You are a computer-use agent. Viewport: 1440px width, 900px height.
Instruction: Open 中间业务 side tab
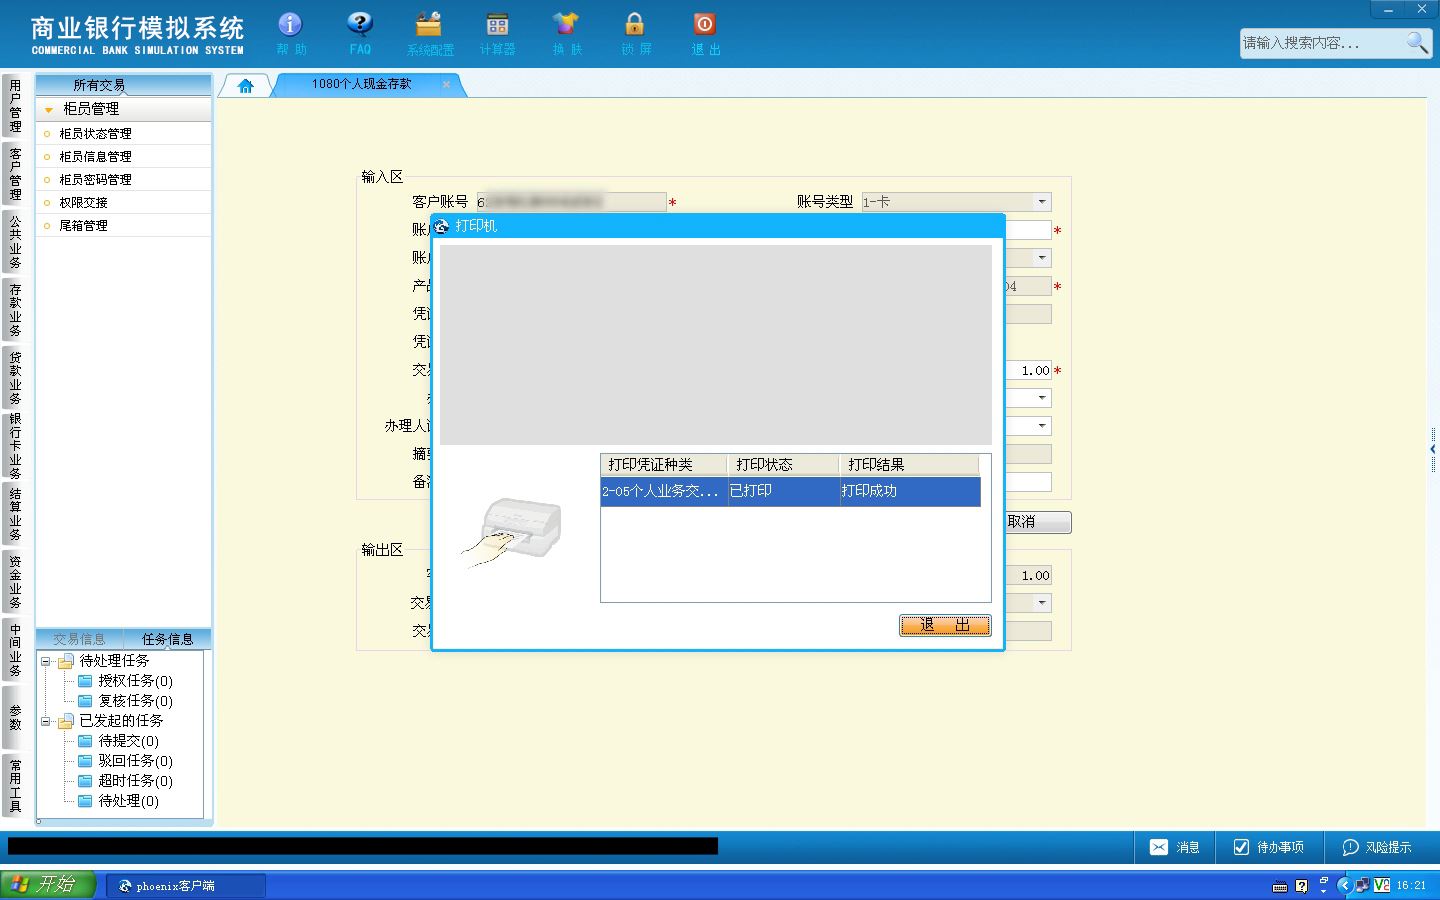pyautogui.click(x=15, y=650)
